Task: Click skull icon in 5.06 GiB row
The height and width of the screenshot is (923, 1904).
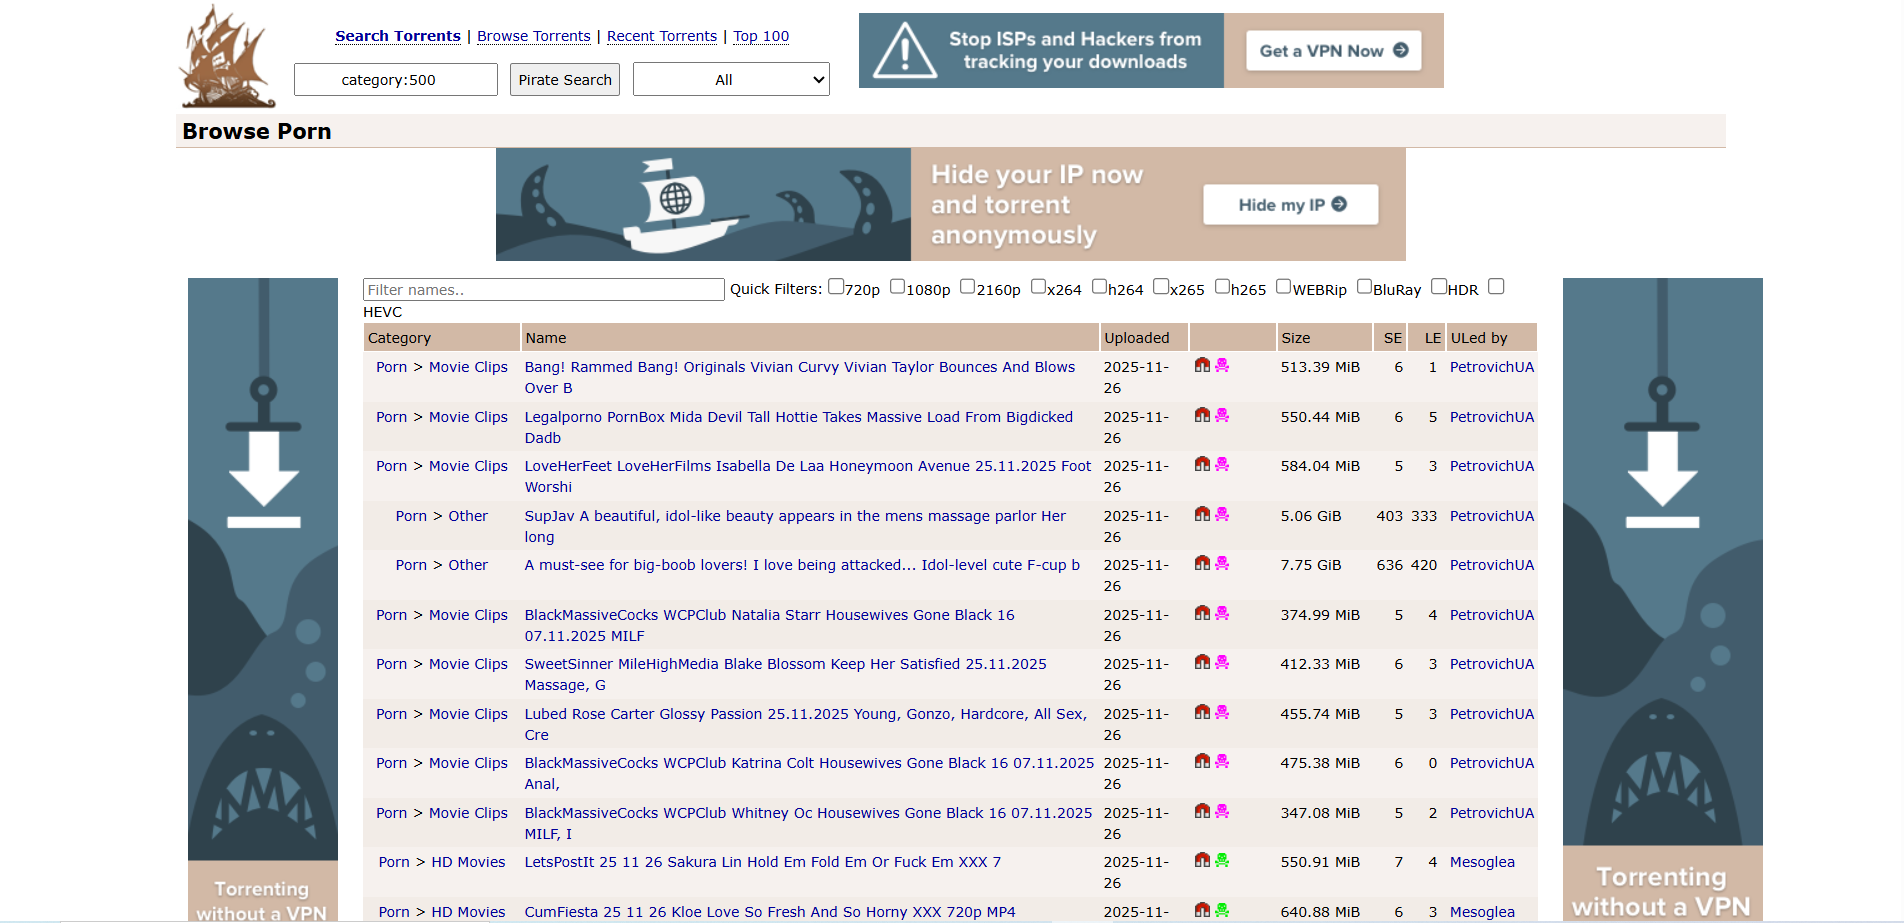Action: pos(1222,514)
